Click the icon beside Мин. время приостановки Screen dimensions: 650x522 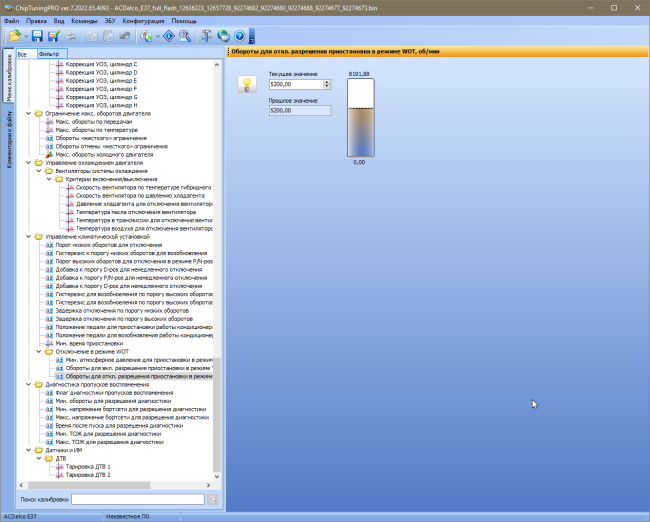(x=49, y=343)
